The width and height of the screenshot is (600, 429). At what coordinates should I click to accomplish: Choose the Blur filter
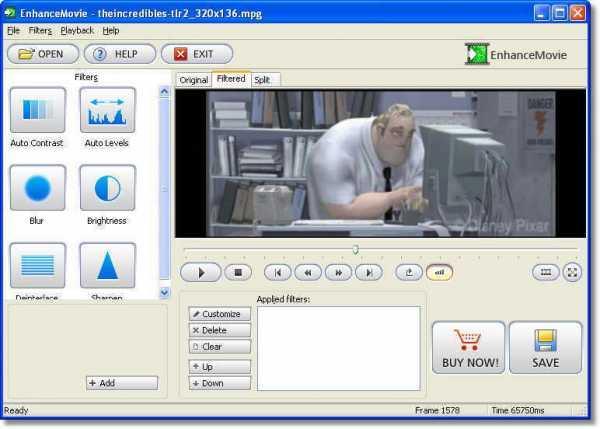coord(38,188)
